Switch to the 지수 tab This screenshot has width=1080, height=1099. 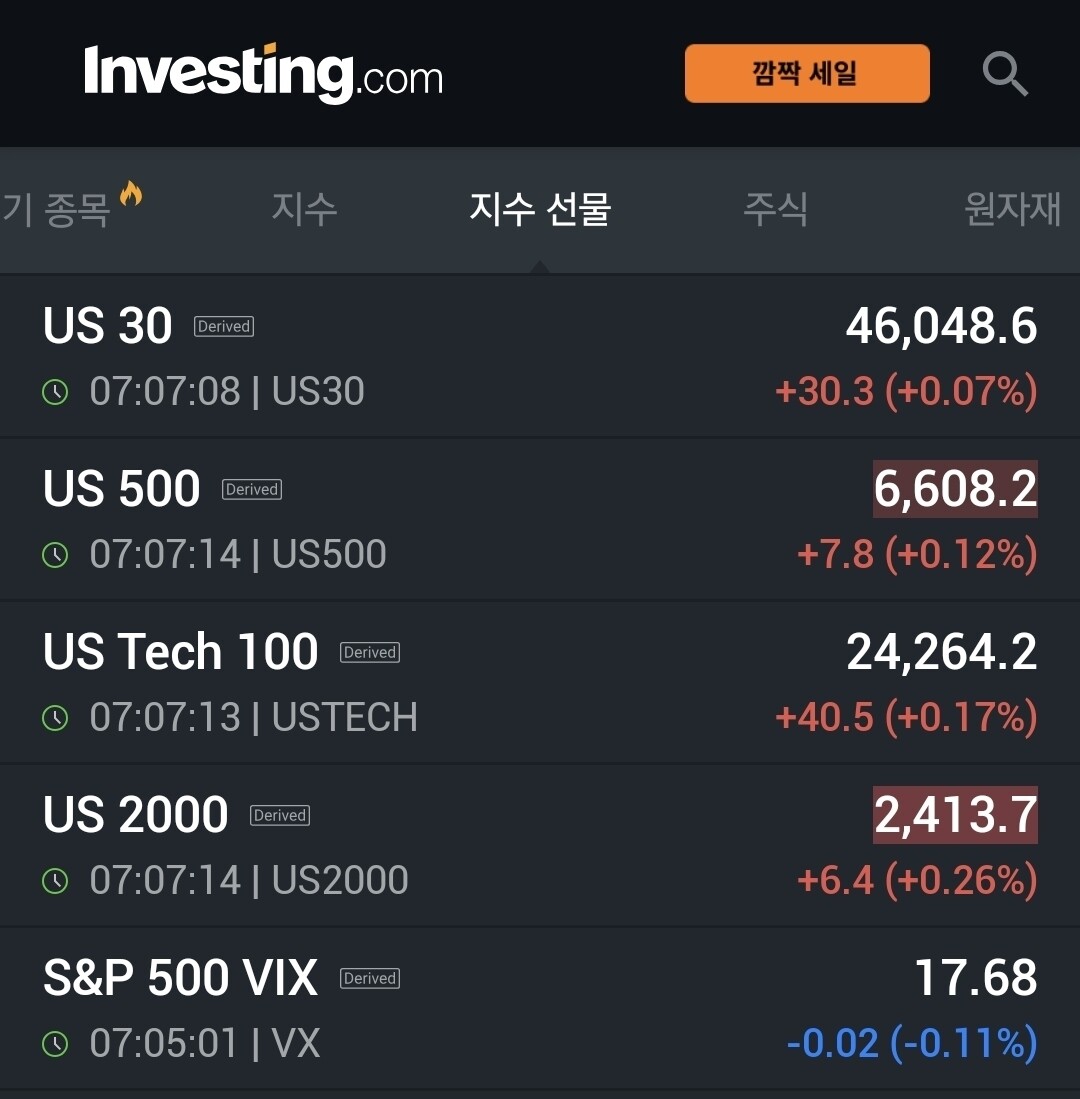[x=304, y=209]
